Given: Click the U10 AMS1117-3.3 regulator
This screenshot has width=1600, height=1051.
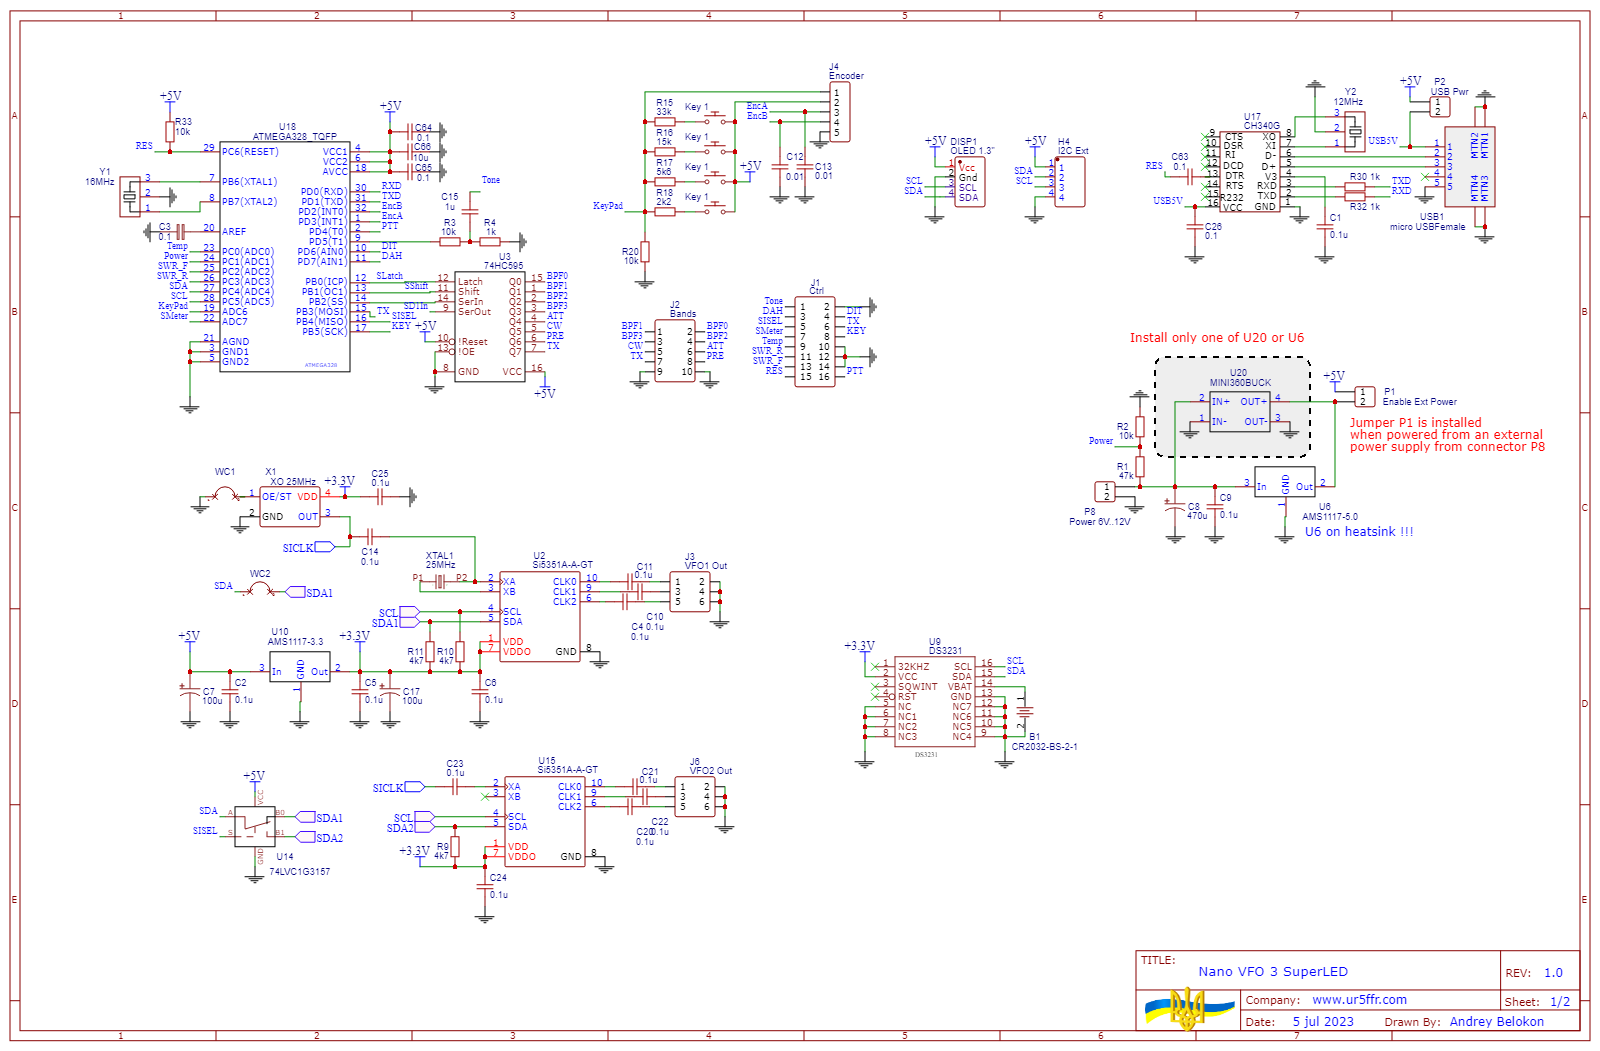Looking at the screenshot, I should [x=300, y=667].
